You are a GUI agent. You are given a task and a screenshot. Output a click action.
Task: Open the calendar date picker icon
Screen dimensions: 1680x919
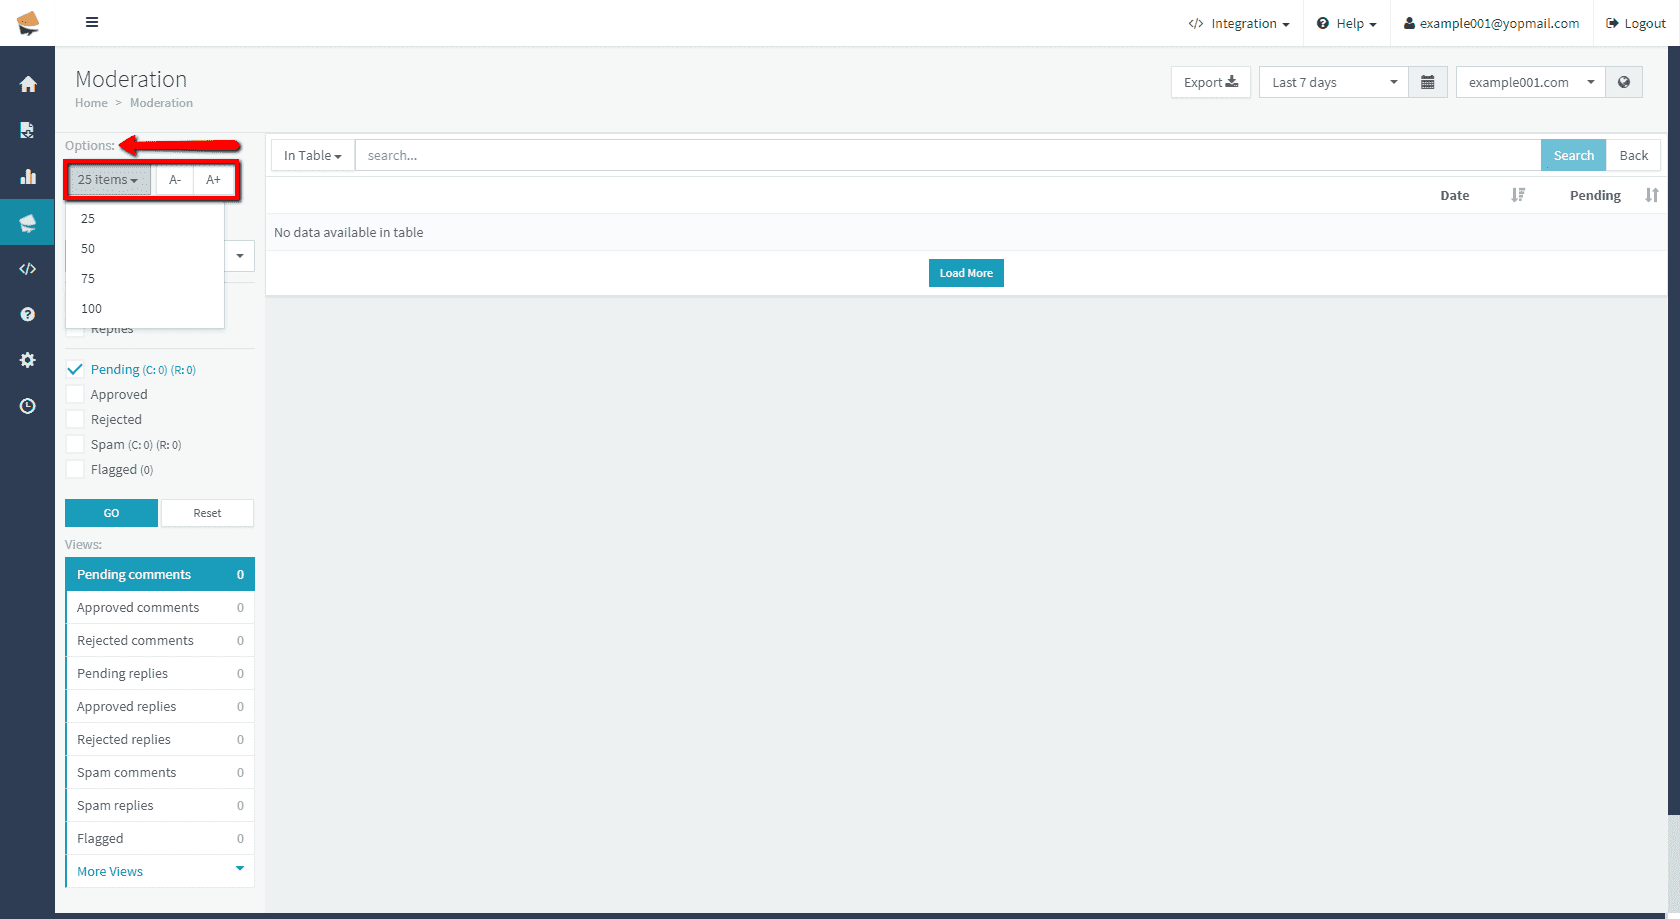(1428, 82)
